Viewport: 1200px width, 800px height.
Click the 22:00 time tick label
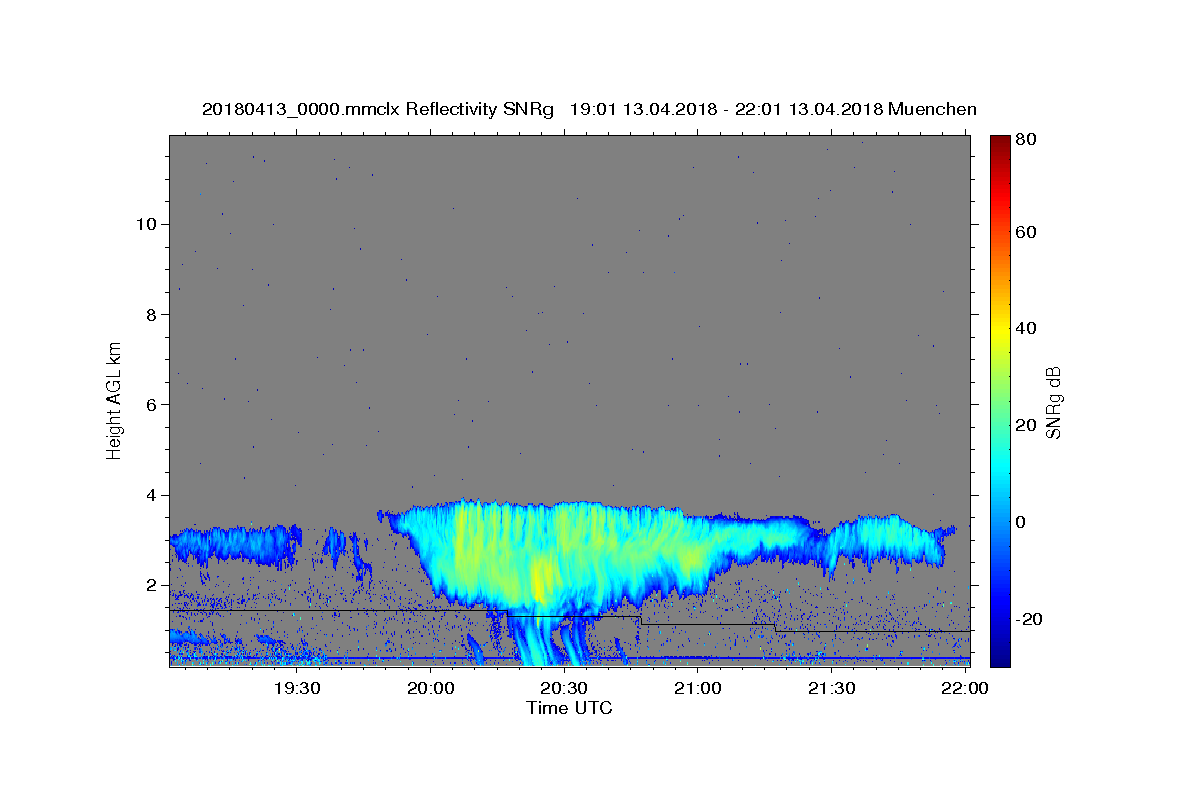964,688
